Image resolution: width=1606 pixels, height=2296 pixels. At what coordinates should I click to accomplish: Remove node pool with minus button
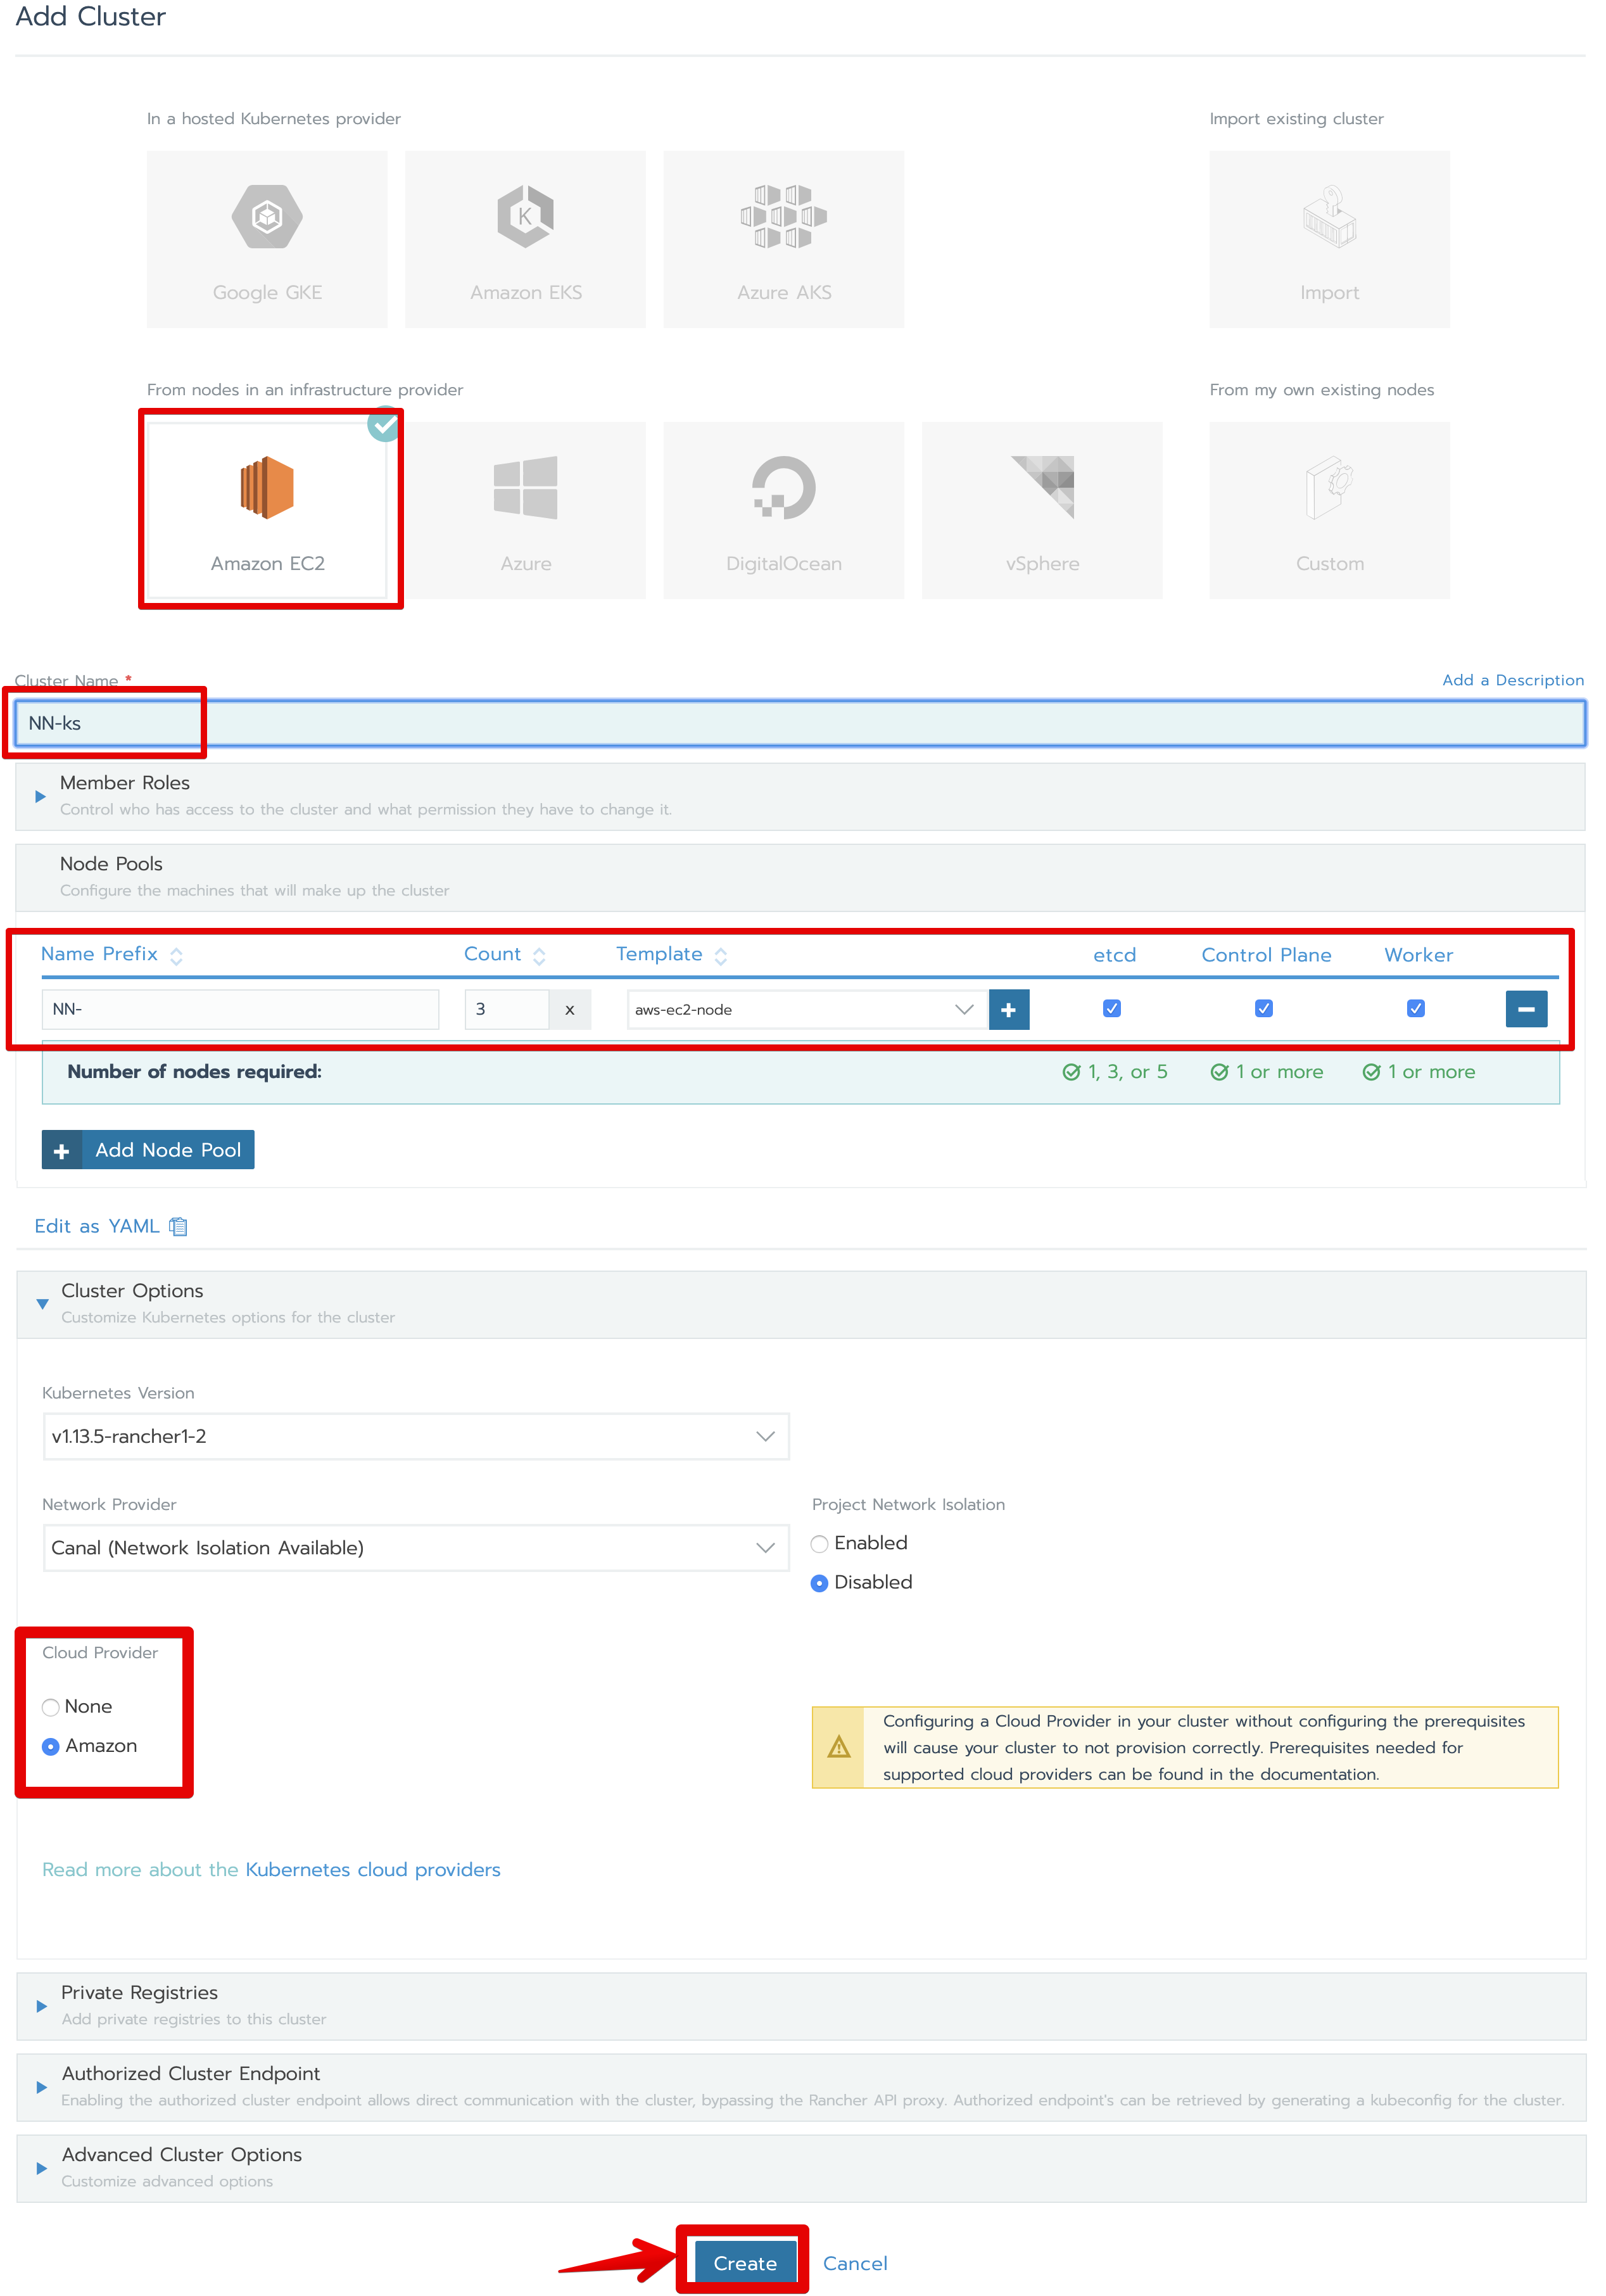point(1526,1009)
